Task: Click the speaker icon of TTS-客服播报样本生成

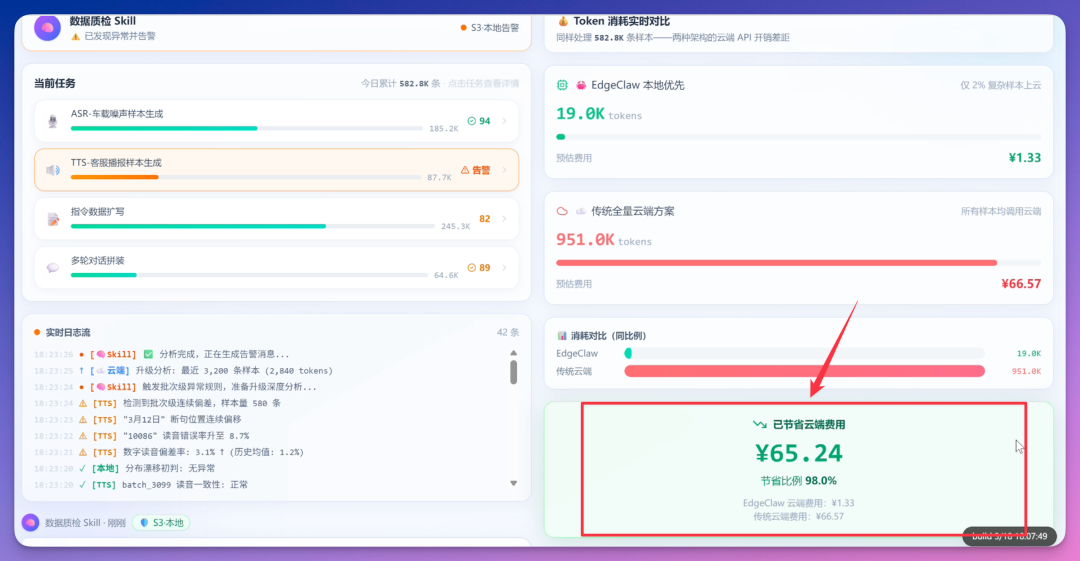Action: pos(53,170)
